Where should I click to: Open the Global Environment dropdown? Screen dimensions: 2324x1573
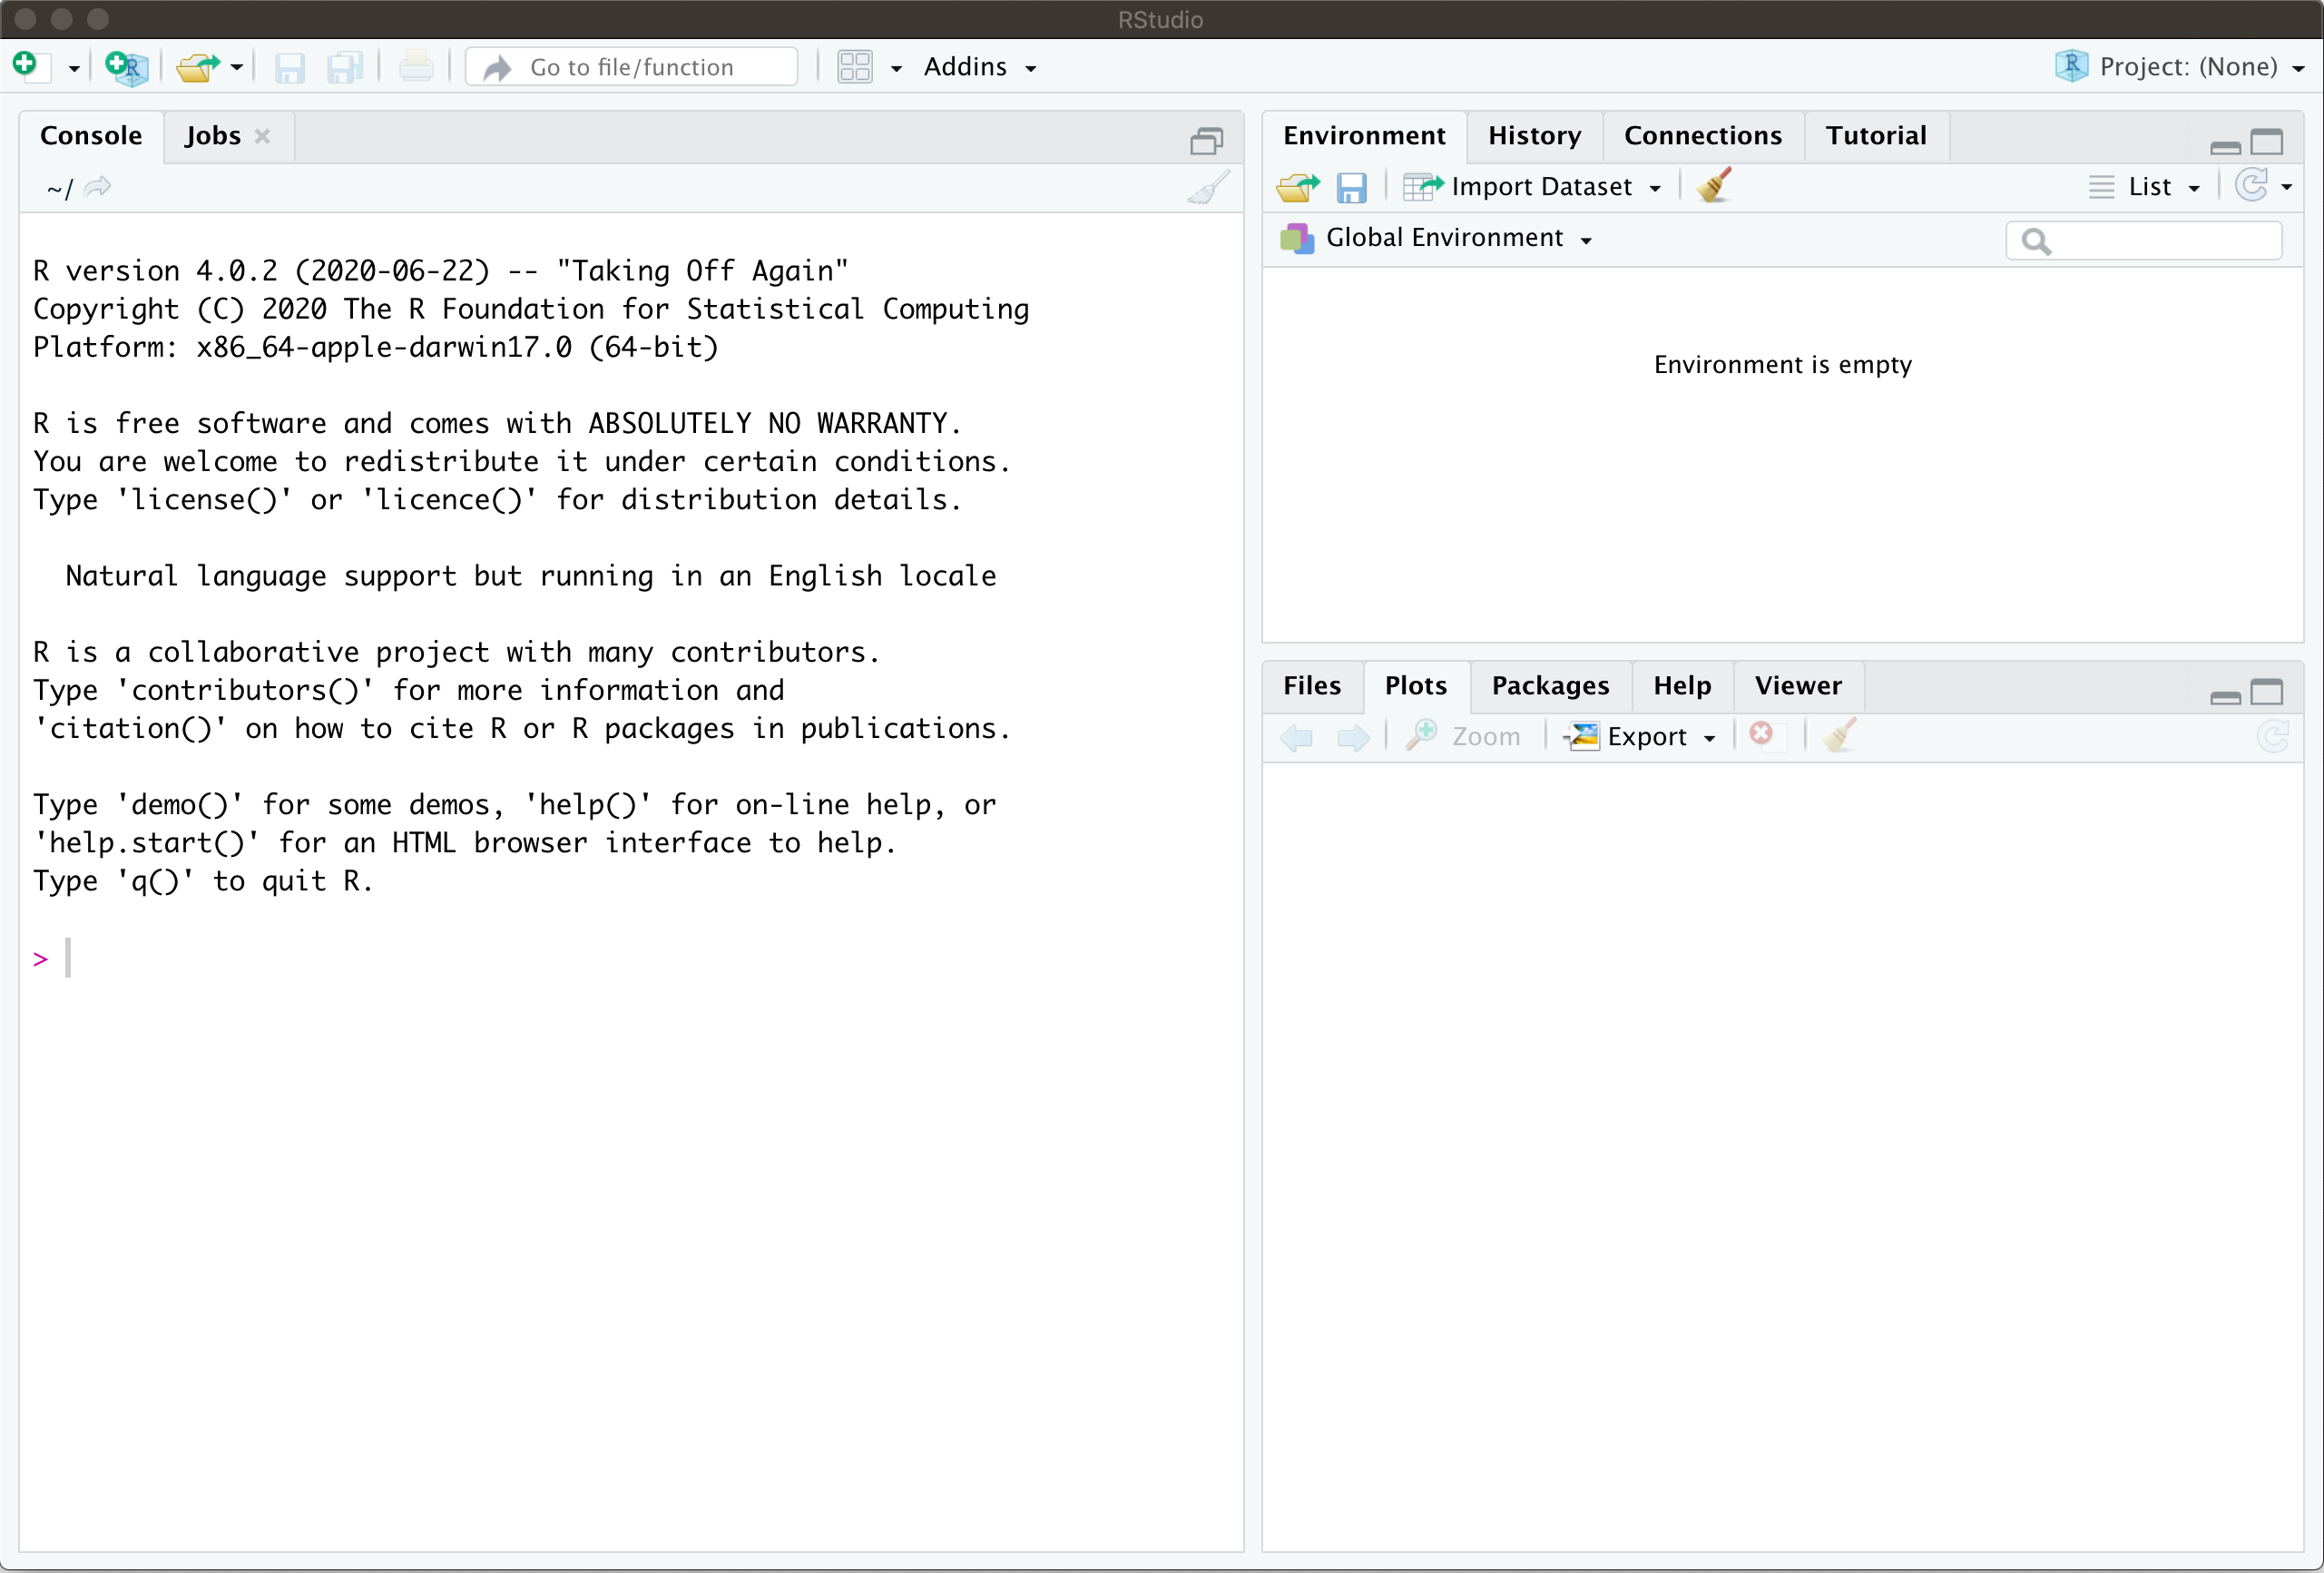(1446, 238)
